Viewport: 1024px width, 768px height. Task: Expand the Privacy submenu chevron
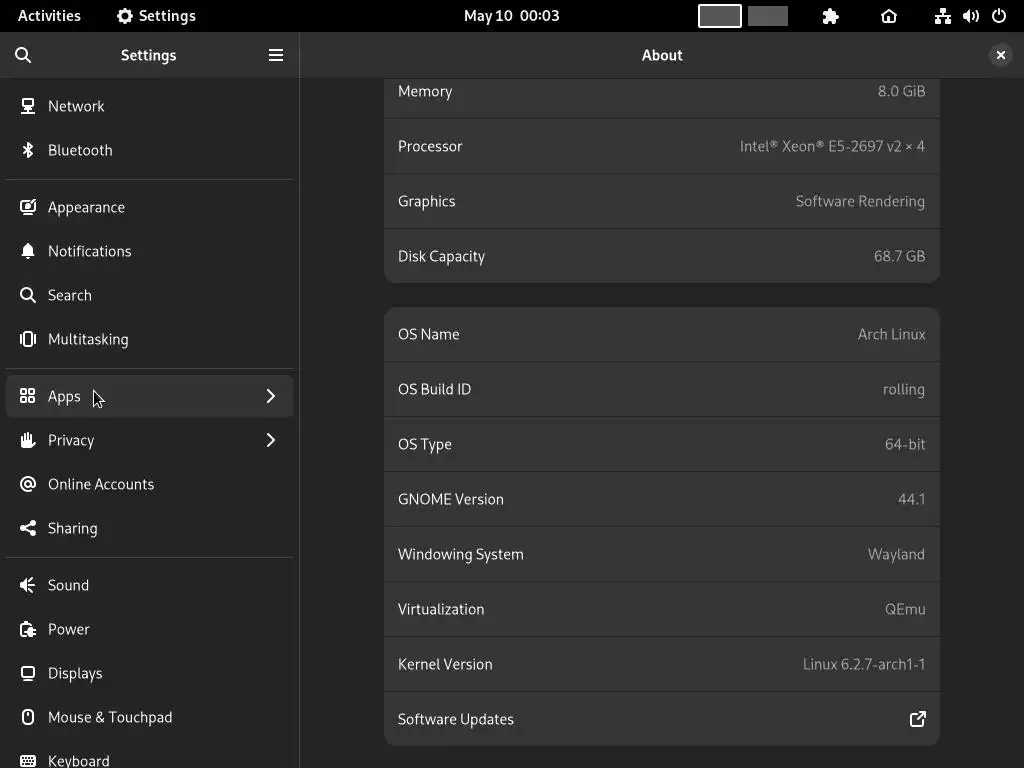[x=270, y=440]
